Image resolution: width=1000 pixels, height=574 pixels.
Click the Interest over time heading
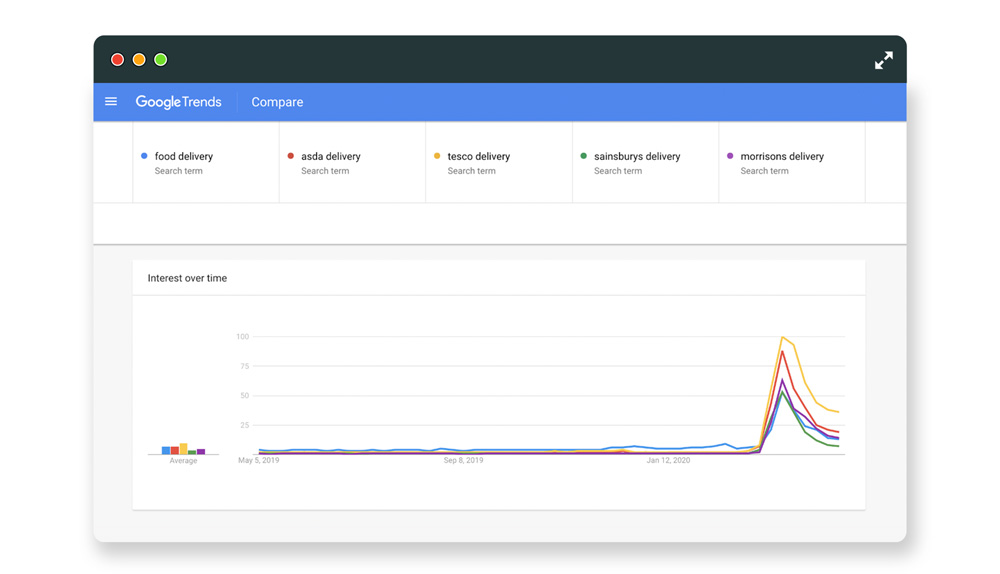[187, 278]
